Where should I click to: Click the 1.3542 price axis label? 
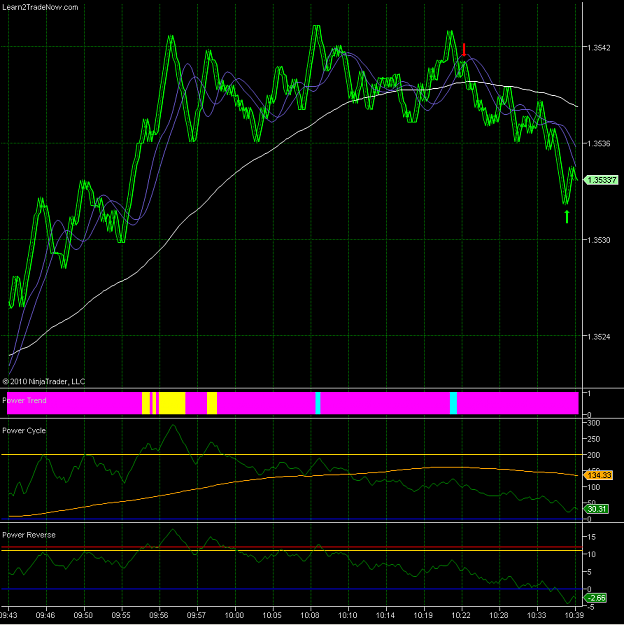pos(598,47)
